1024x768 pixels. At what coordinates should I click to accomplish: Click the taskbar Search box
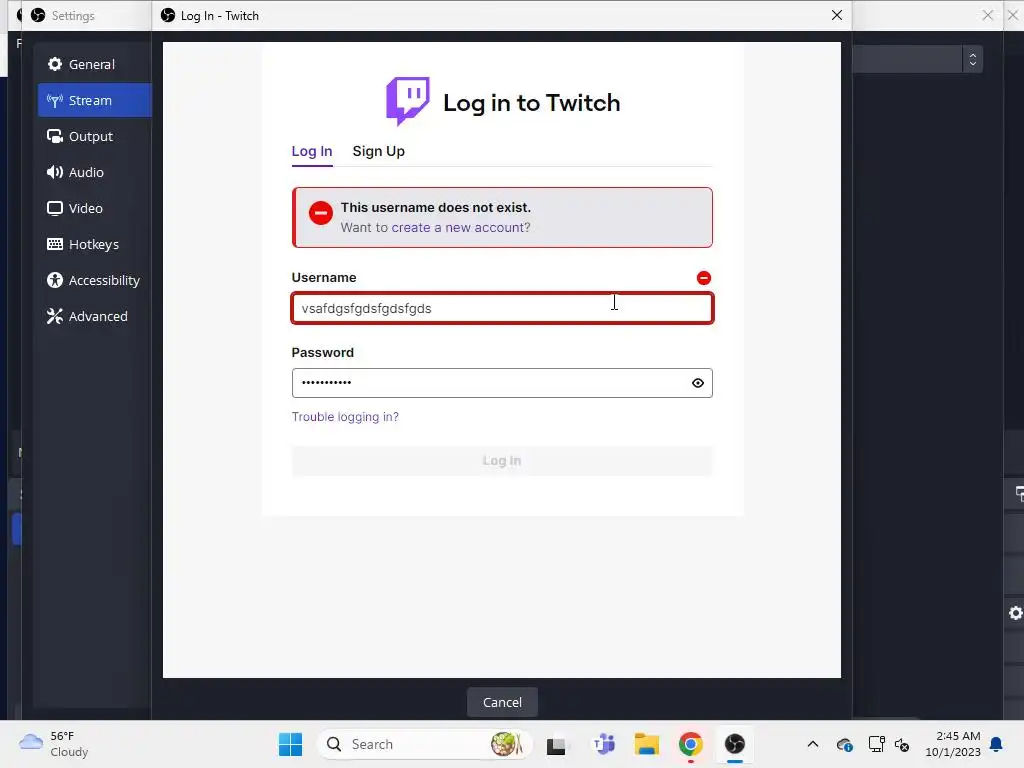(x=424, y=744)
